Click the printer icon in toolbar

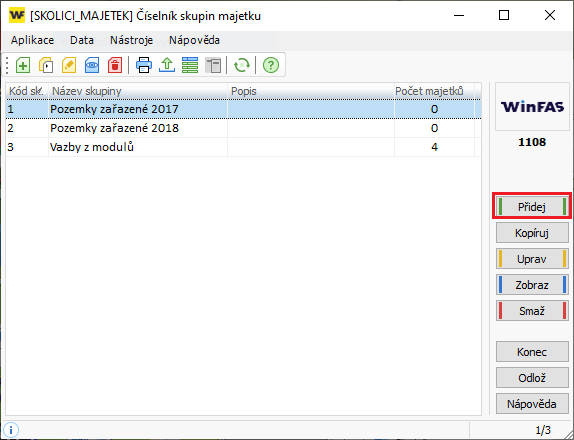pos(144,66)
